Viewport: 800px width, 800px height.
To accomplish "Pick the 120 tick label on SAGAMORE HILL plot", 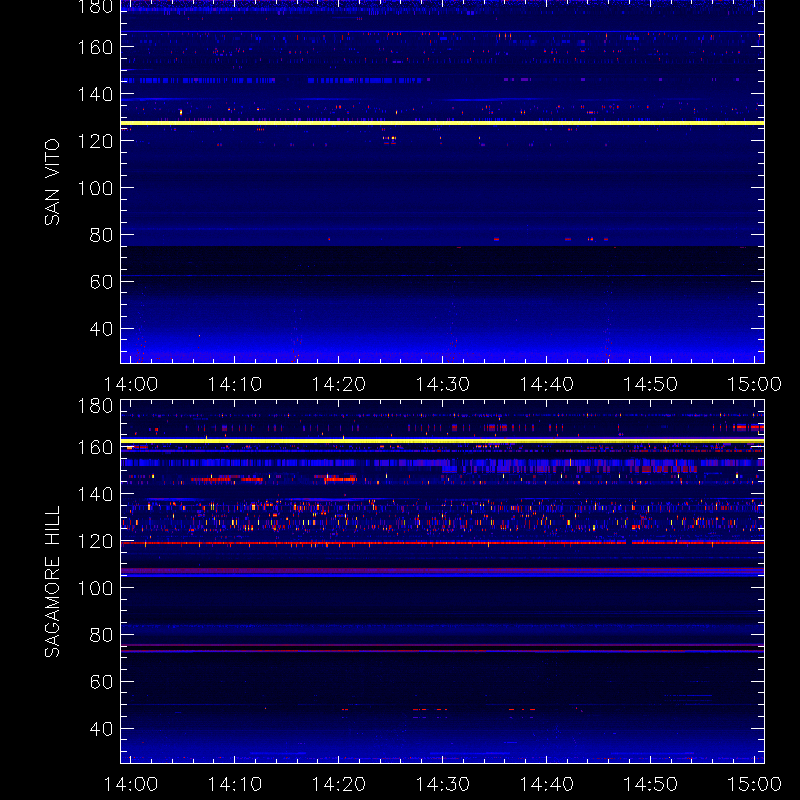I will click(95, 541).
